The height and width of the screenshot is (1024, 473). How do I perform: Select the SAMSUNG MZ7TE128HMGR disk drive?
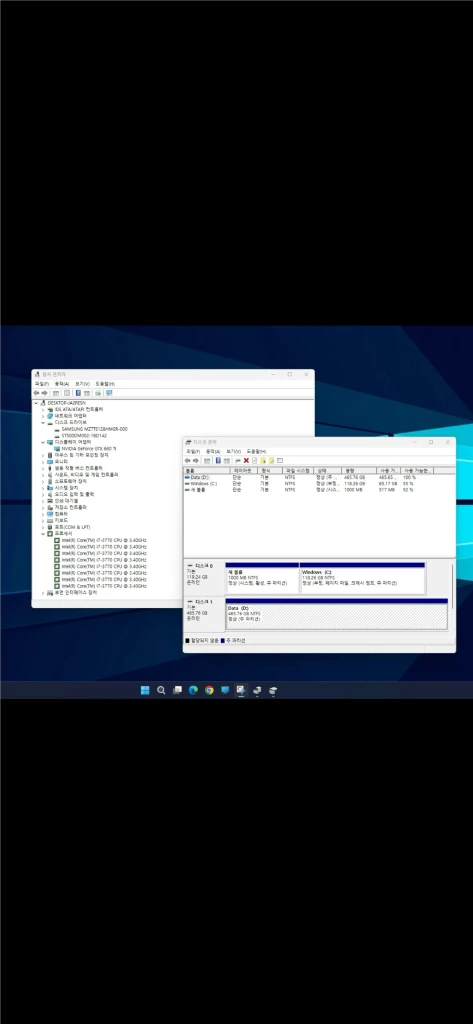pos(94,429)
